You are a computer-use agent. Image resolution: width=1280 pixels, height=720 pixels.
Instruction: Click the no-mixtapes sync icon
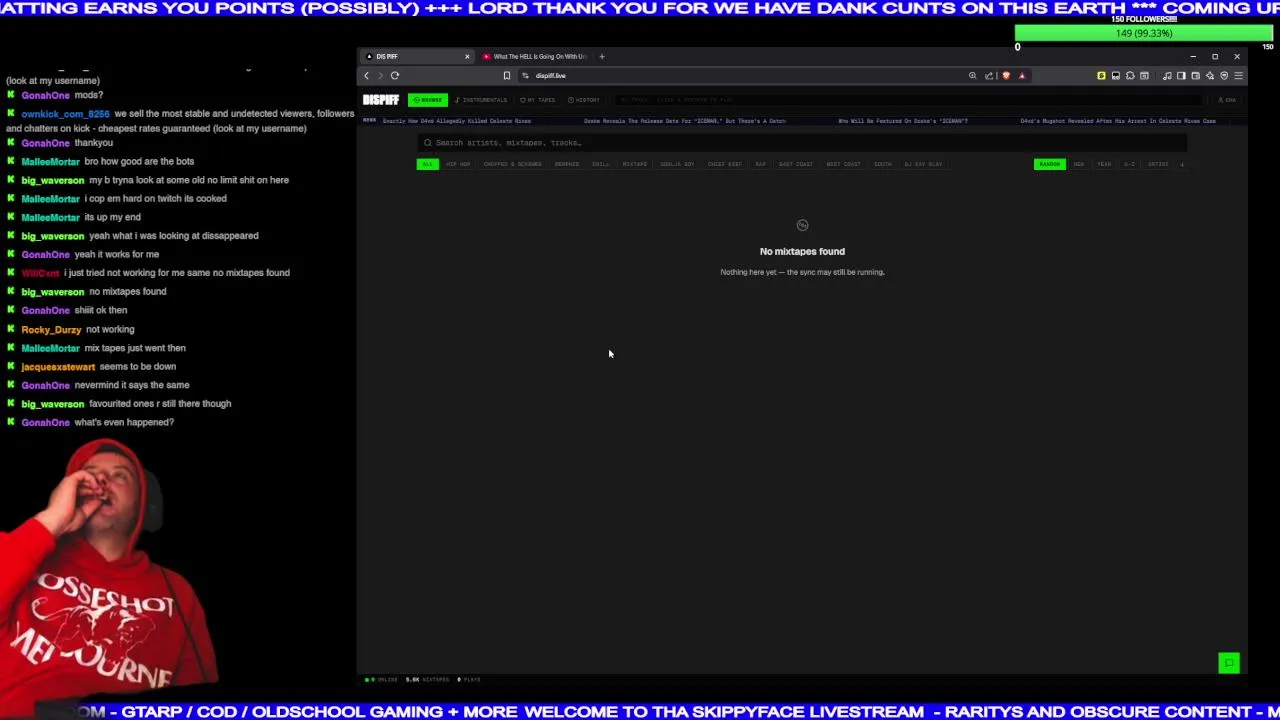[802, 226]
